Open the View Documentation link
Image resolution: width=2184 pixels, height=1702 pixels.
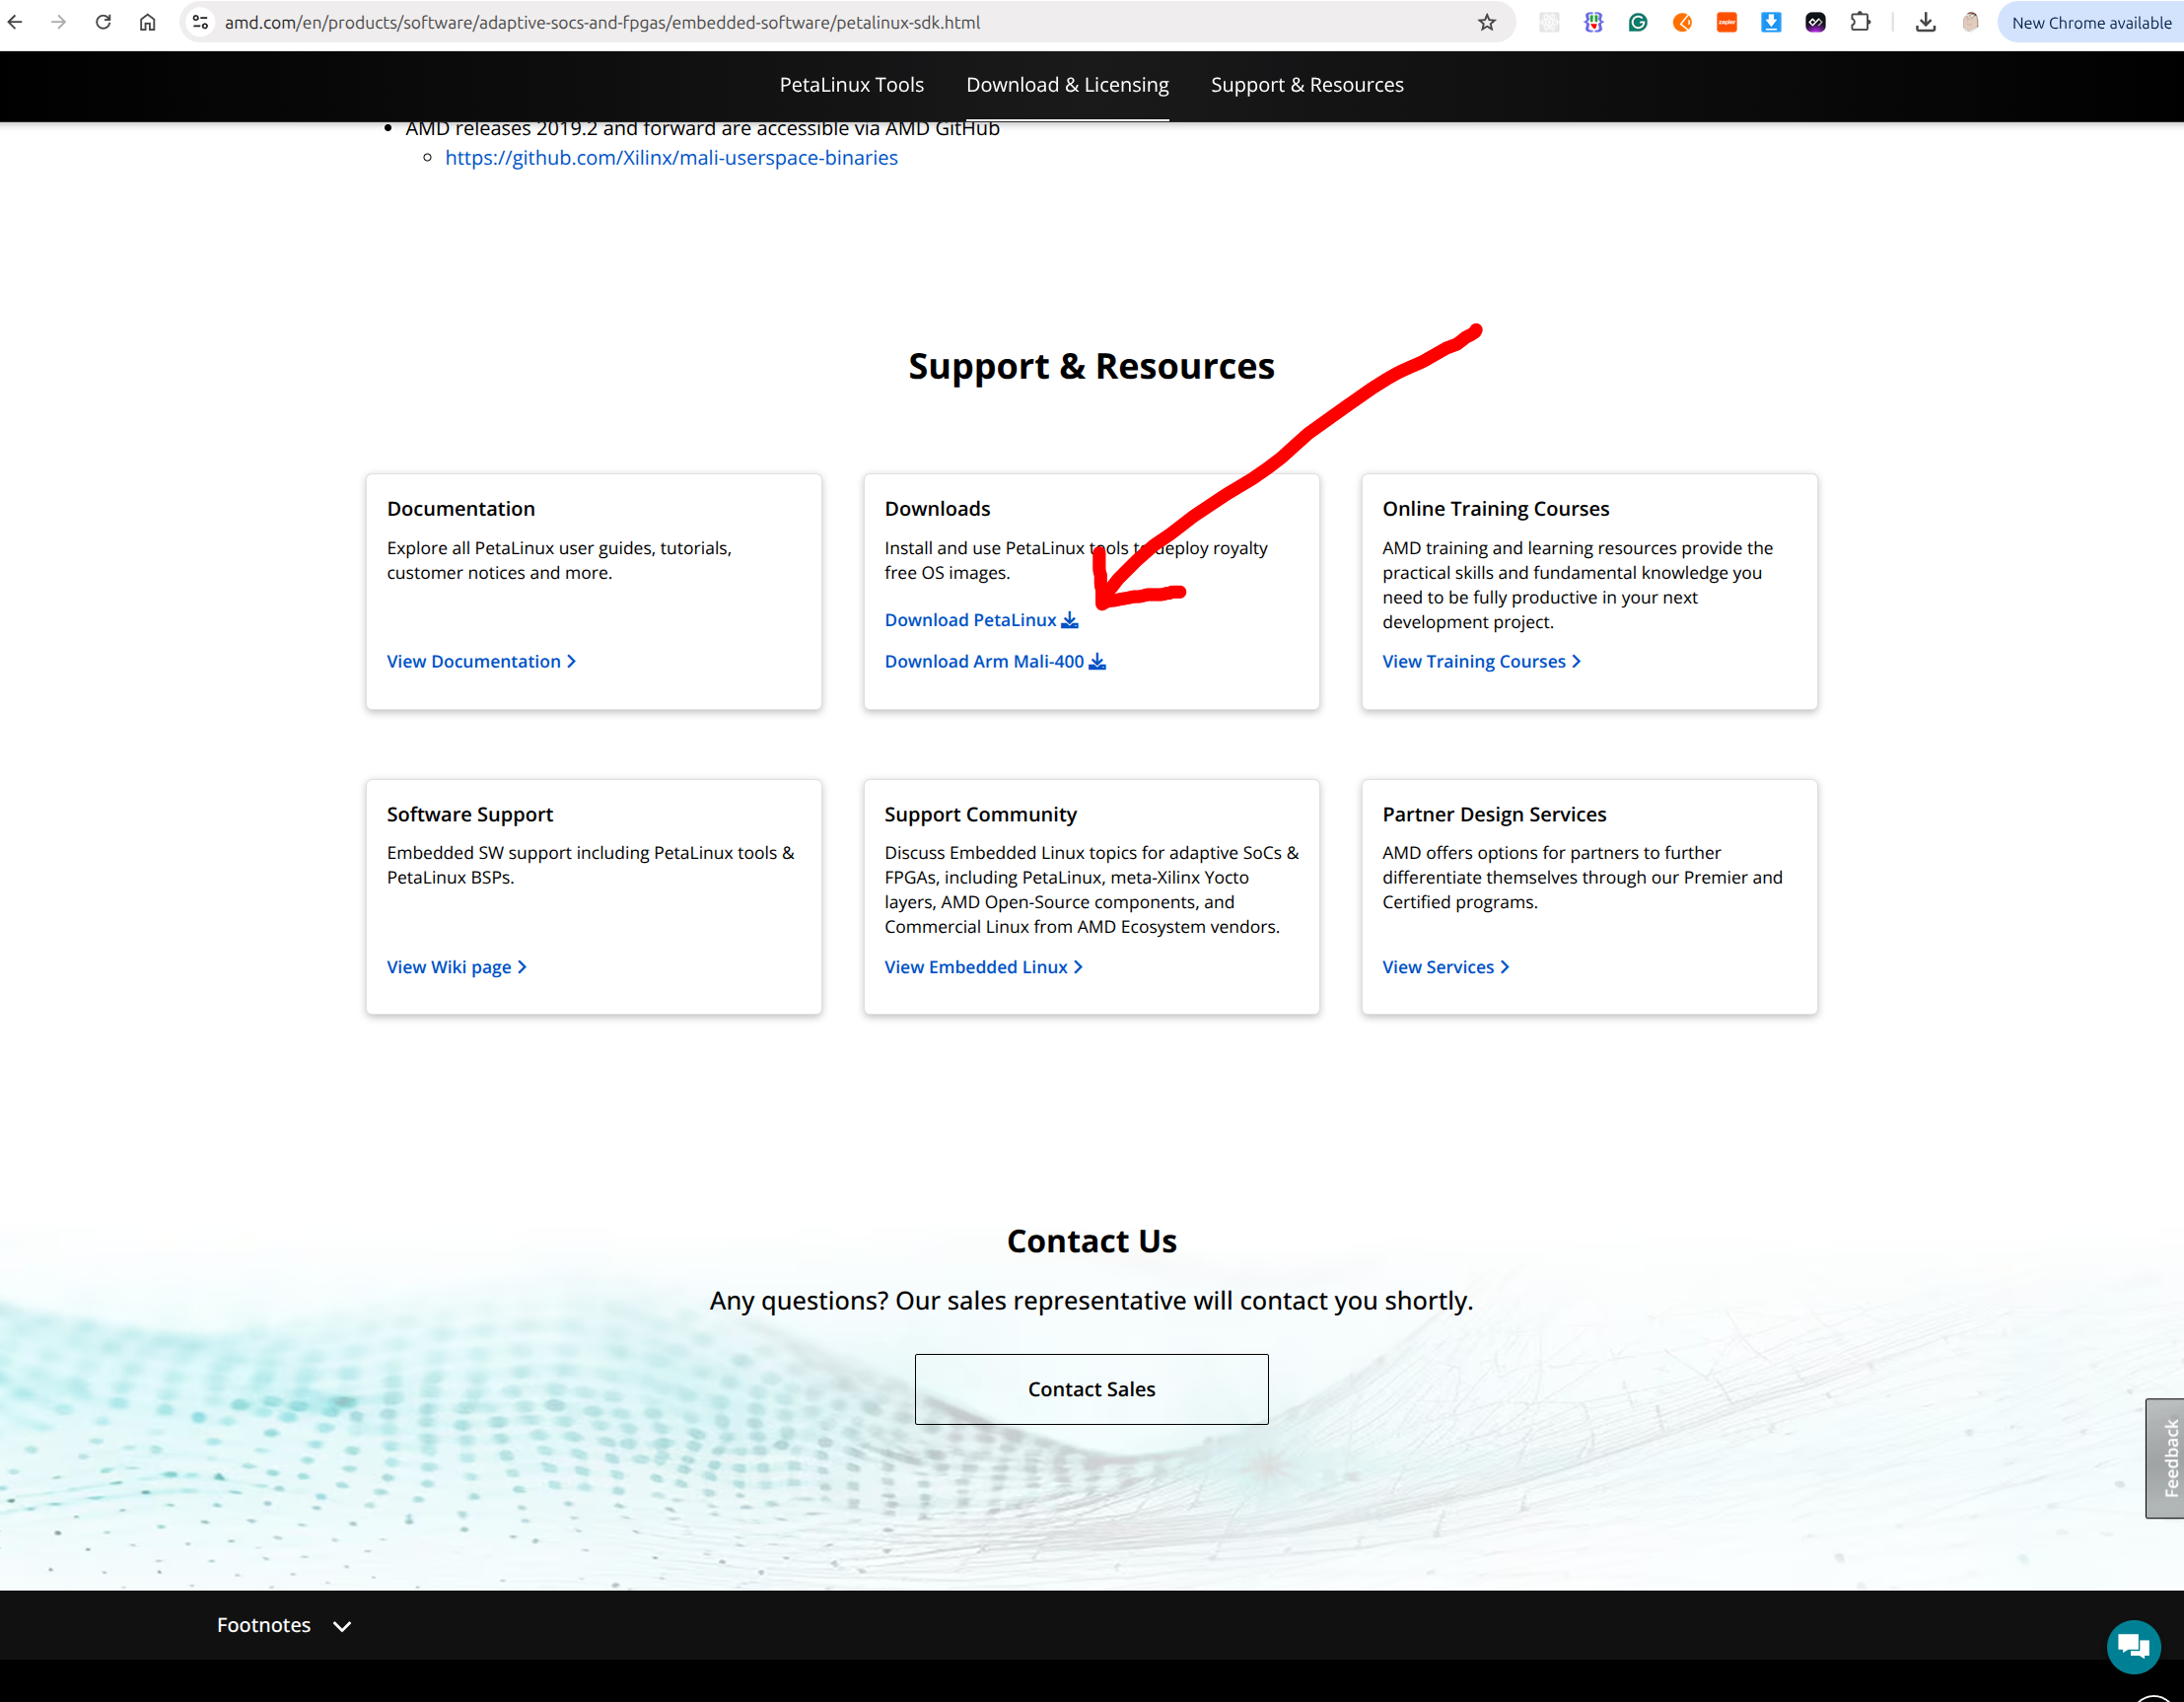coord(481,661)
